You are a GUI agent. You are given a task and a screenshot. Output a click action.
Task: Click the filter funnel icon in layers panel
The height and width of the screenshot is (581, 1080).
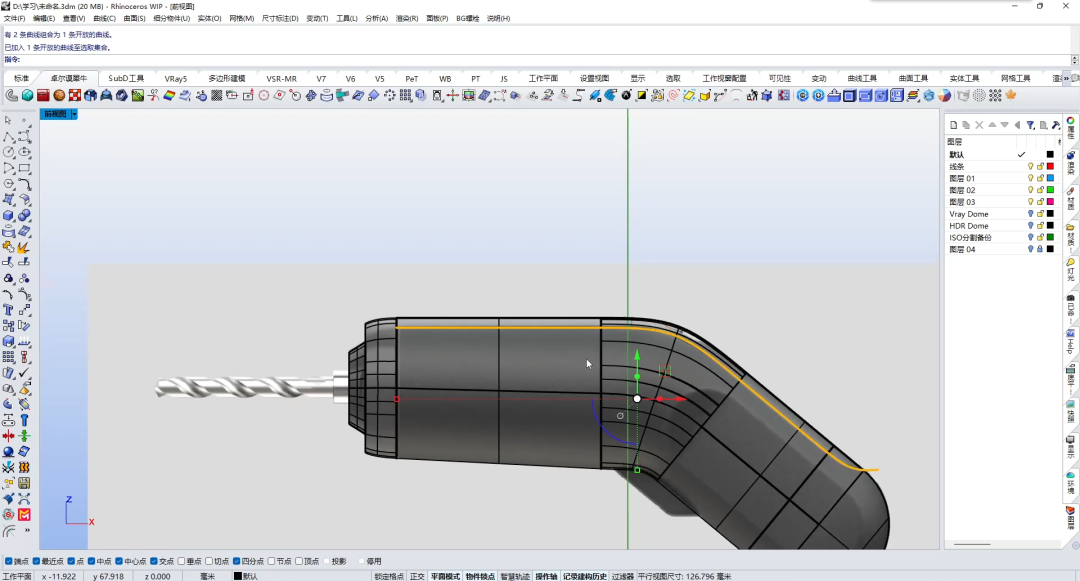1030,125
